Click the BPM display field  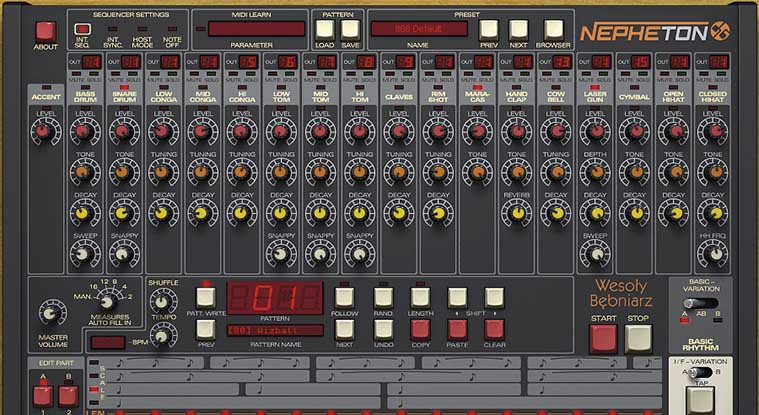pyautogui.click(x=107, y=342)
